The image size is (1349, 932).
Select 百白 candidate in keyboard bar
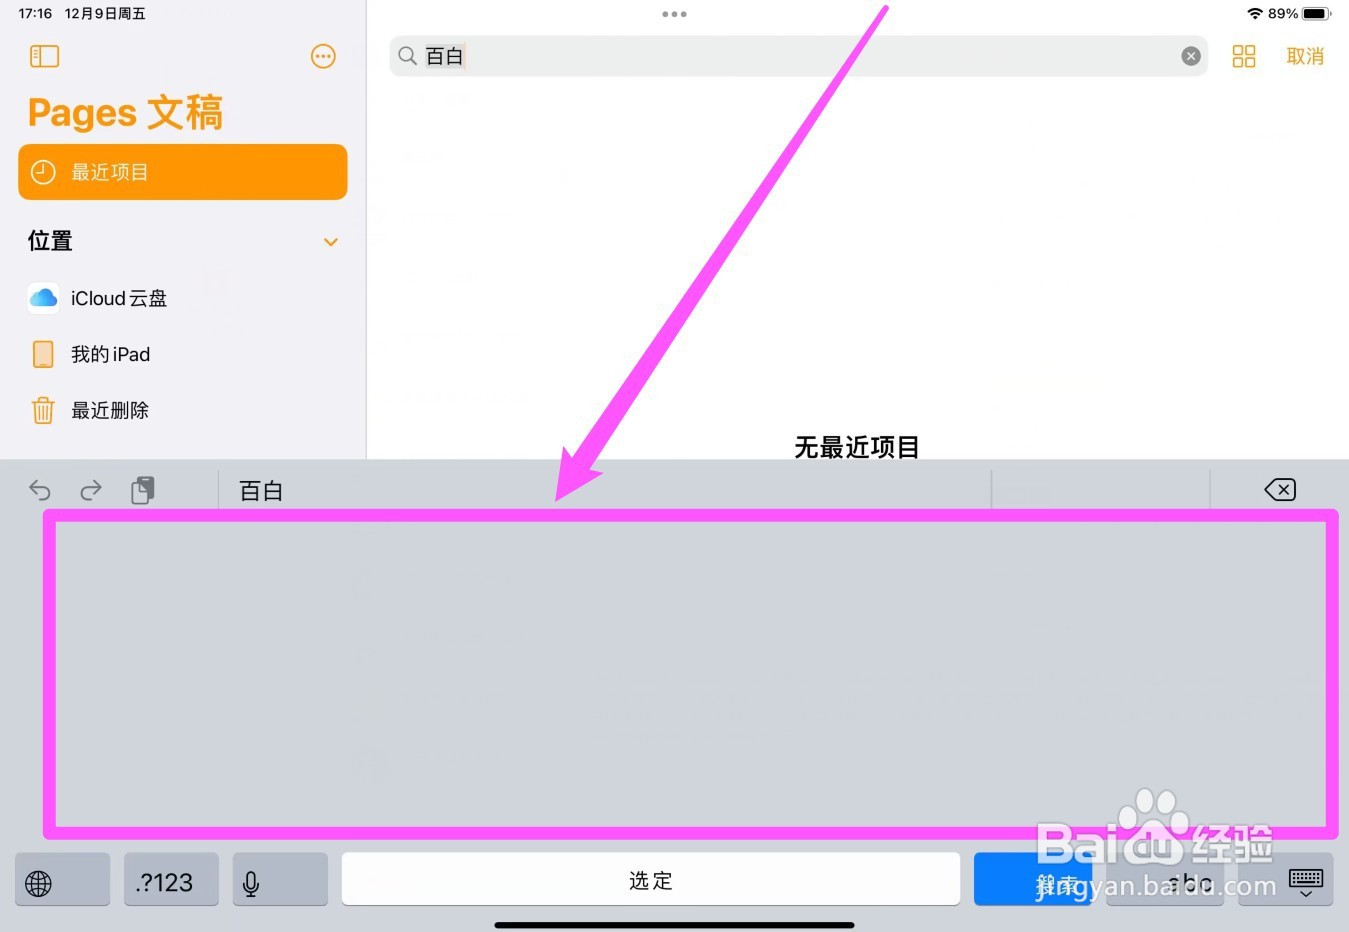point(261,491)
